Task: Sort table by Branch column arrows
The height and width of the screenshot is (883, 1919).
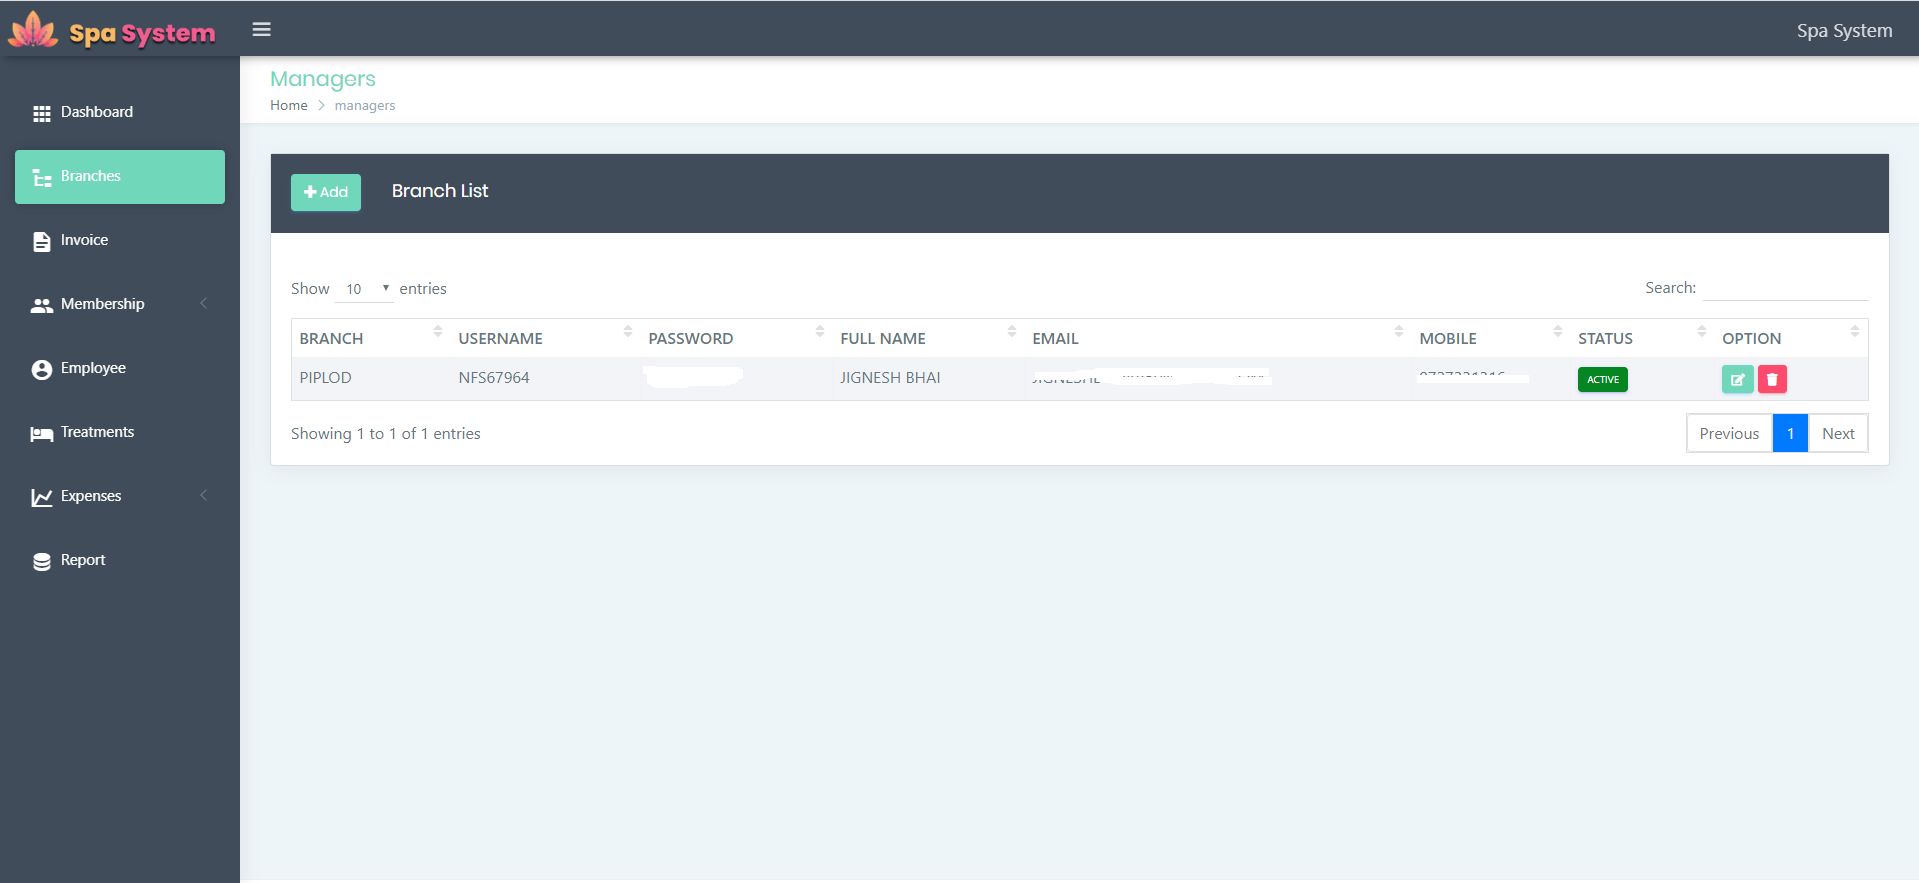Action: [437, 331]
